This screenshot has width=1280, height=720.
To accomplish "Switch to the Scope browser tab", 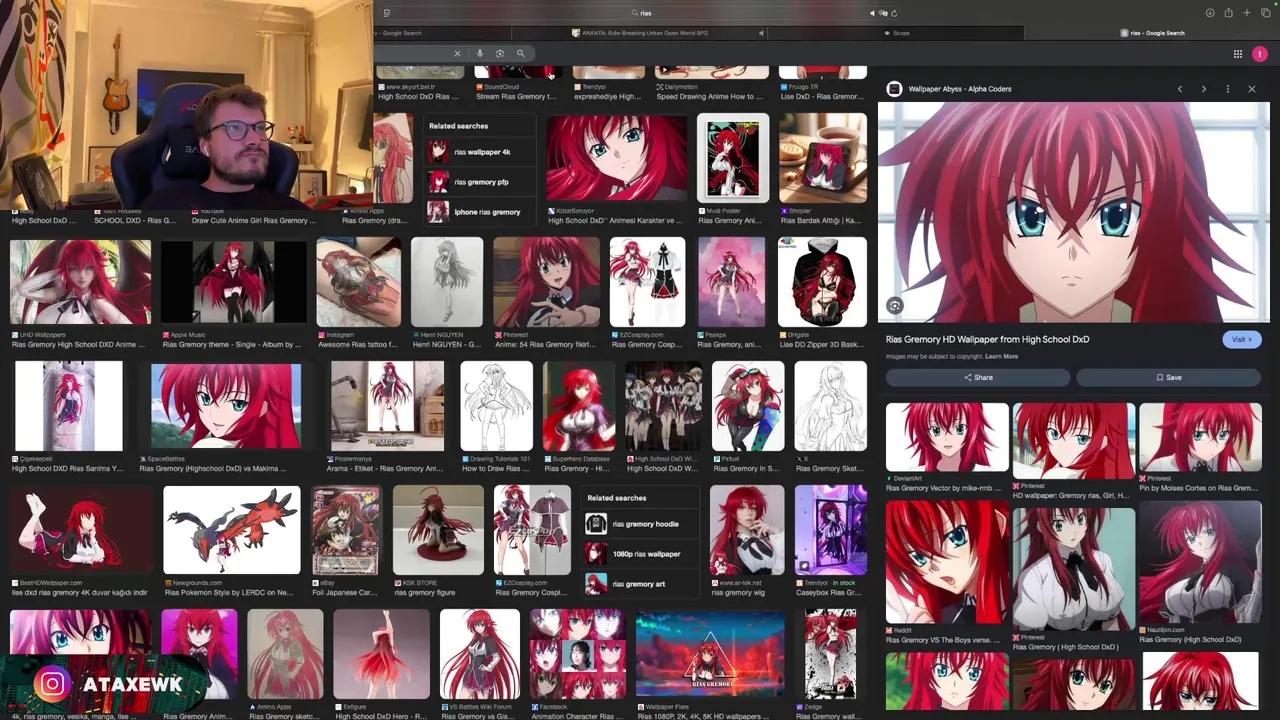I will point(897,33).
